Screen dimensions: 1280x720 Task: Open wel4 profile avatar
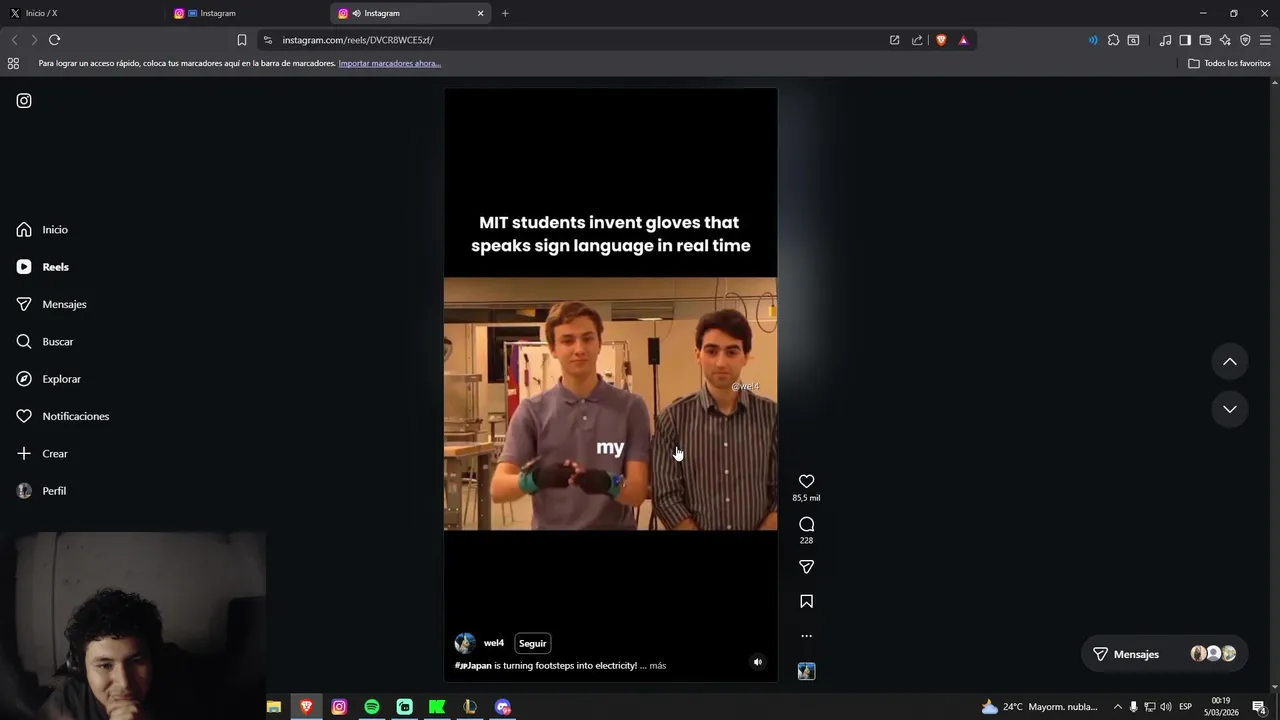coord(465,643)
